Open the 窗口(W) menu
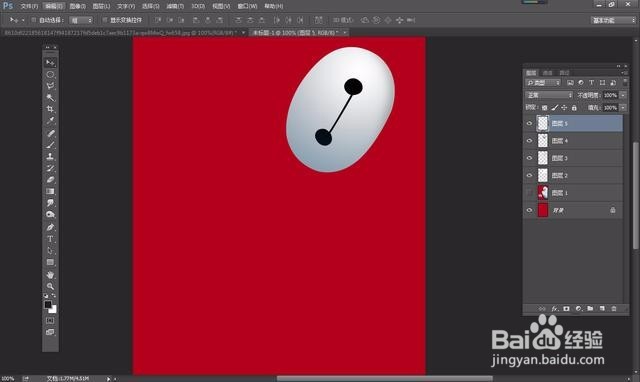 247,6
